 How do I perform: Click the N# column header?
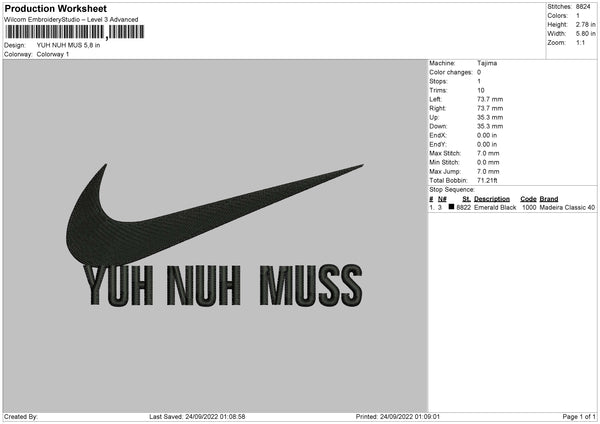(442, 199)
